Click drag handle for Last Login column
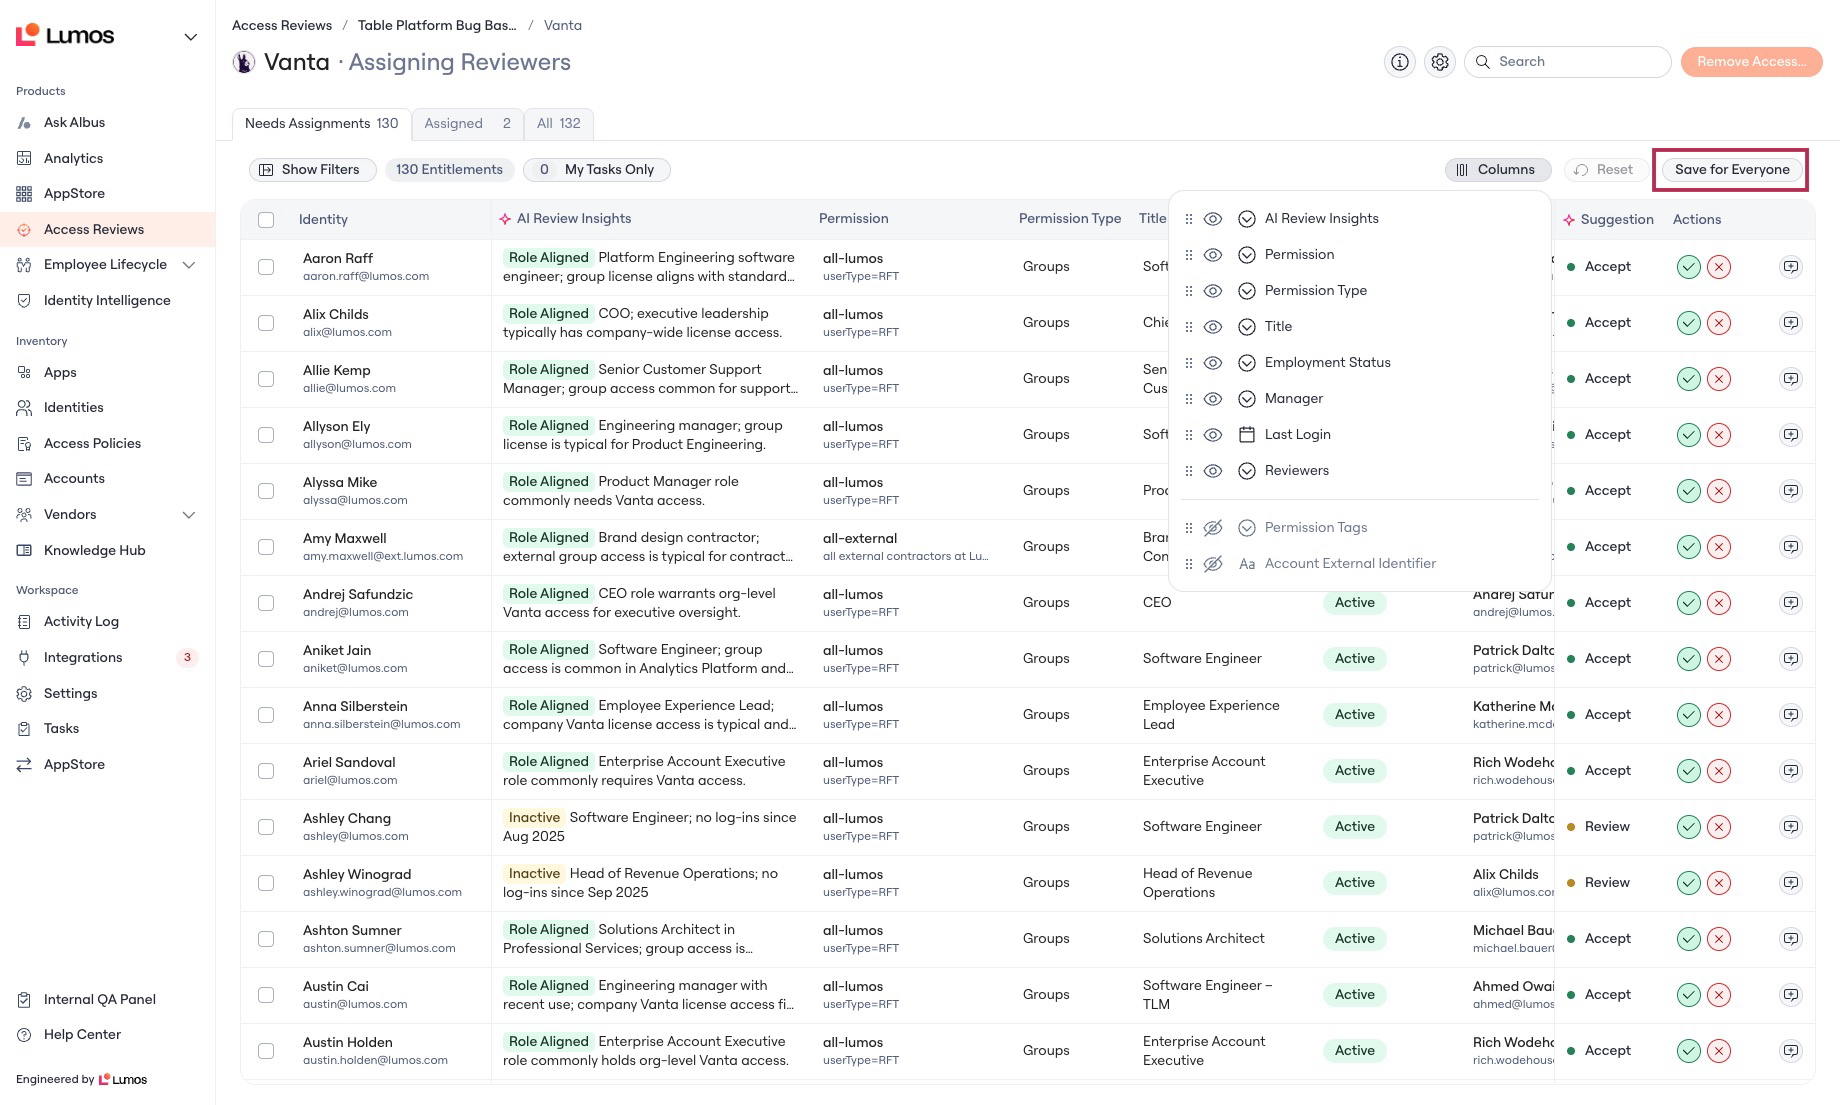The width and height of the screenshot is (1840, 1105). pos(1189,435)
